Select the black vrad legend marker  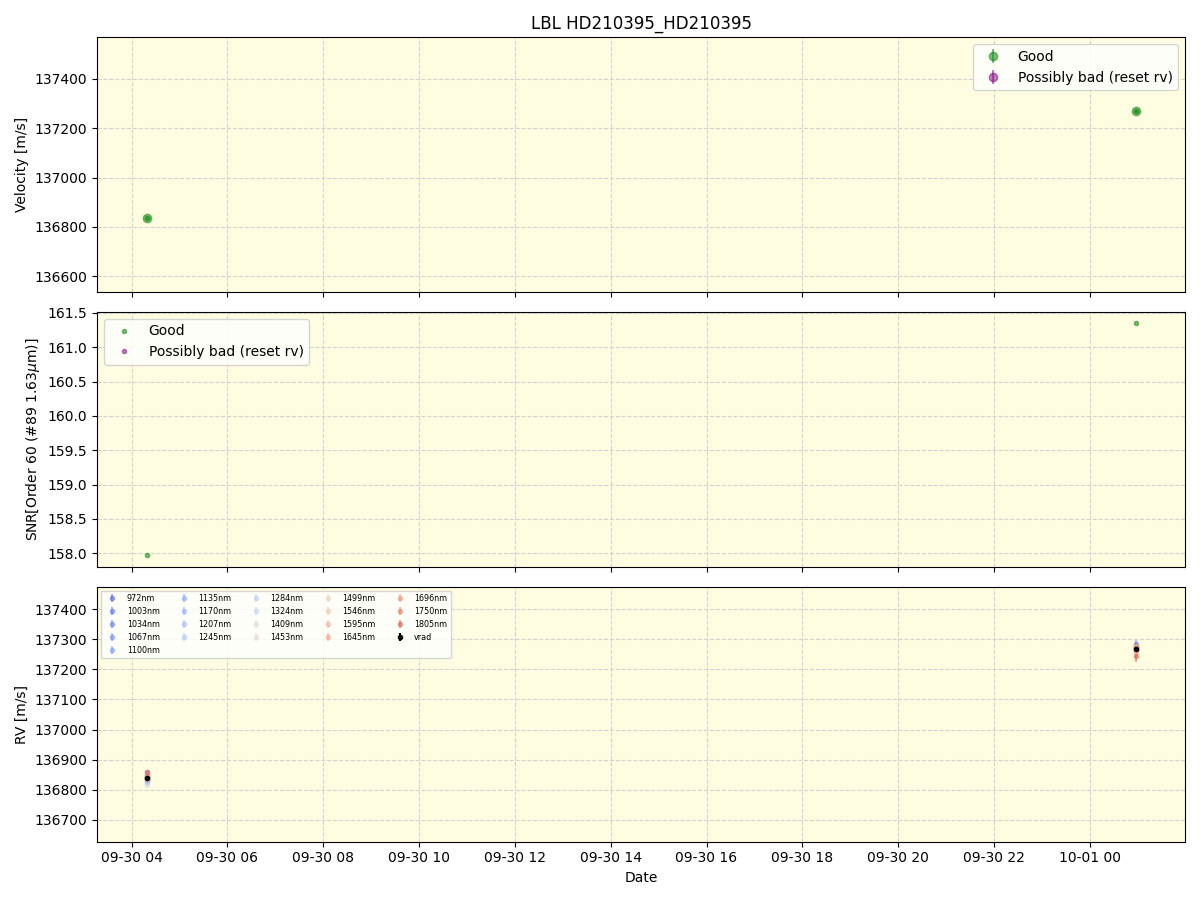(400, 637)
